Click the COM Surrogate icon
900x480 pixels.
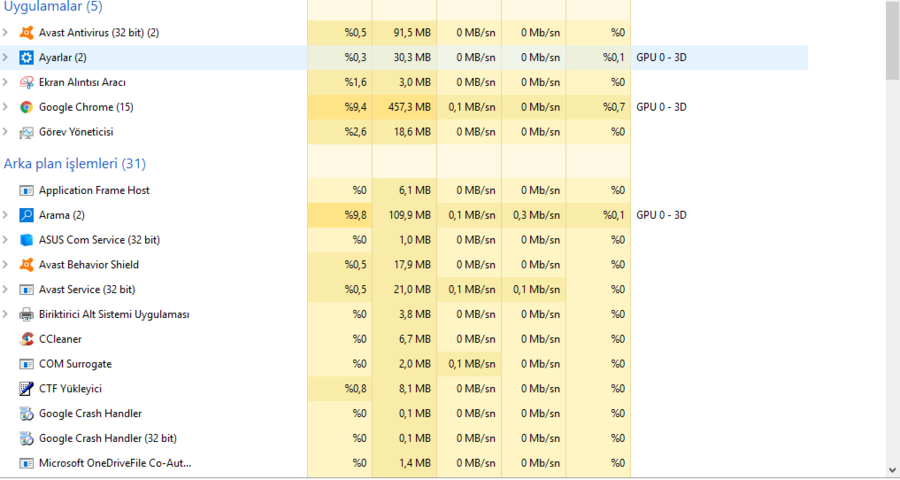click(x=26, y=364)
